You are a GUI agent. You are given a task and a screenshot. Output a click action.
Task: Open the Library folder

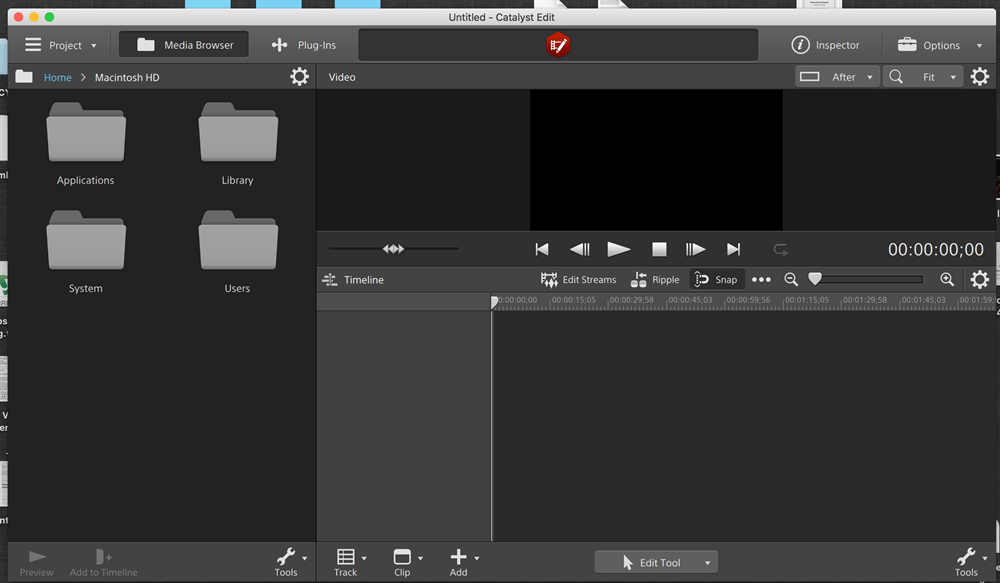coord(237,144)
